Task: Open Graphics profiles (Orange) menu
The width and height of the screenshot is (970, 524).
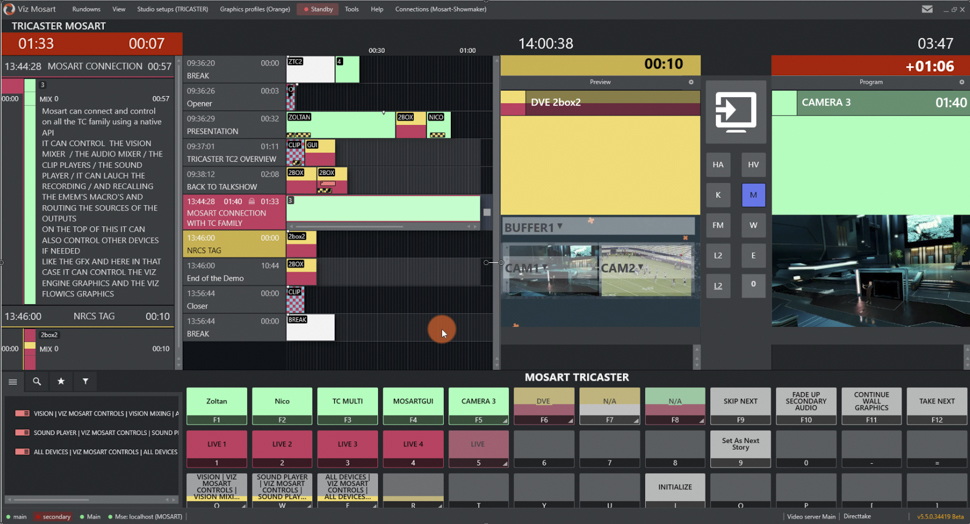Action: tap(255, 9)
